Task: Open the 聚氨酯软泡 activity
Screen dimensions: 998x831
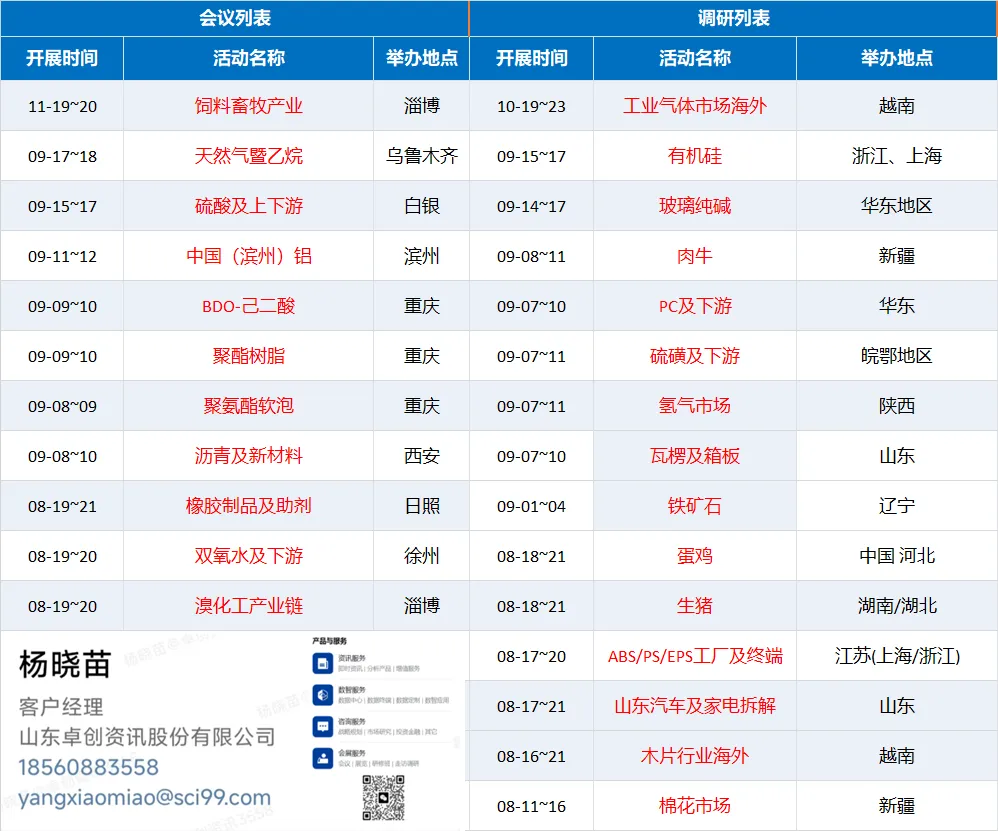Action: pyautogui.click(x=248, y=406)
